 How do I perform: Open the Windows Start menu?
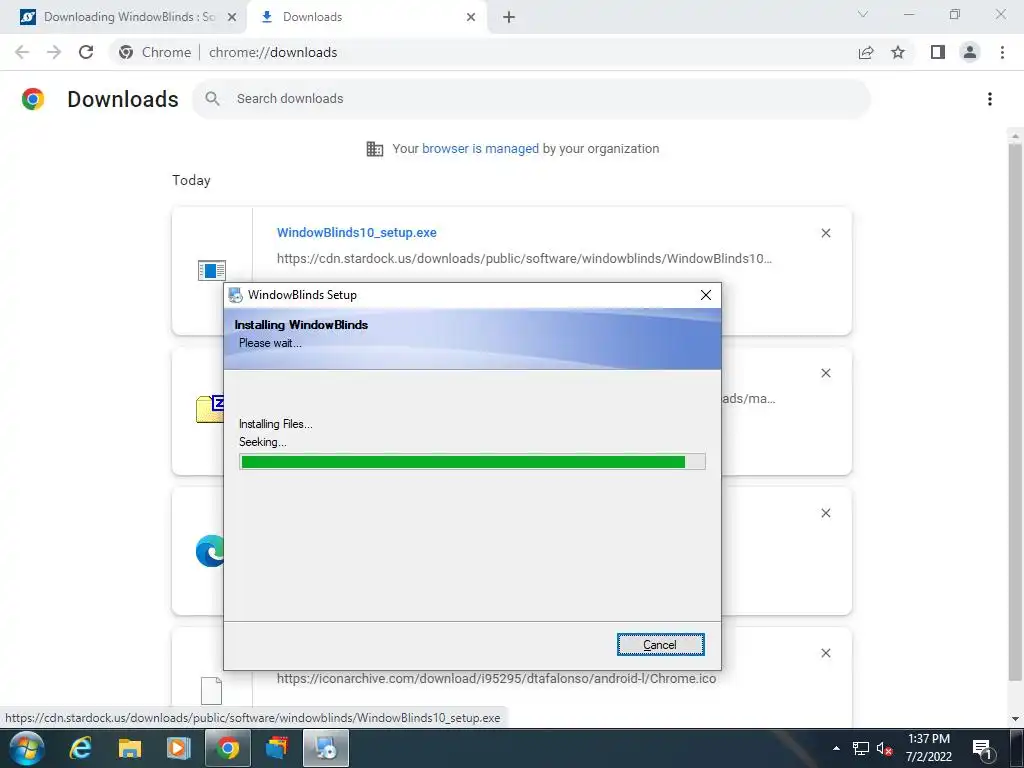coord(27,748)
